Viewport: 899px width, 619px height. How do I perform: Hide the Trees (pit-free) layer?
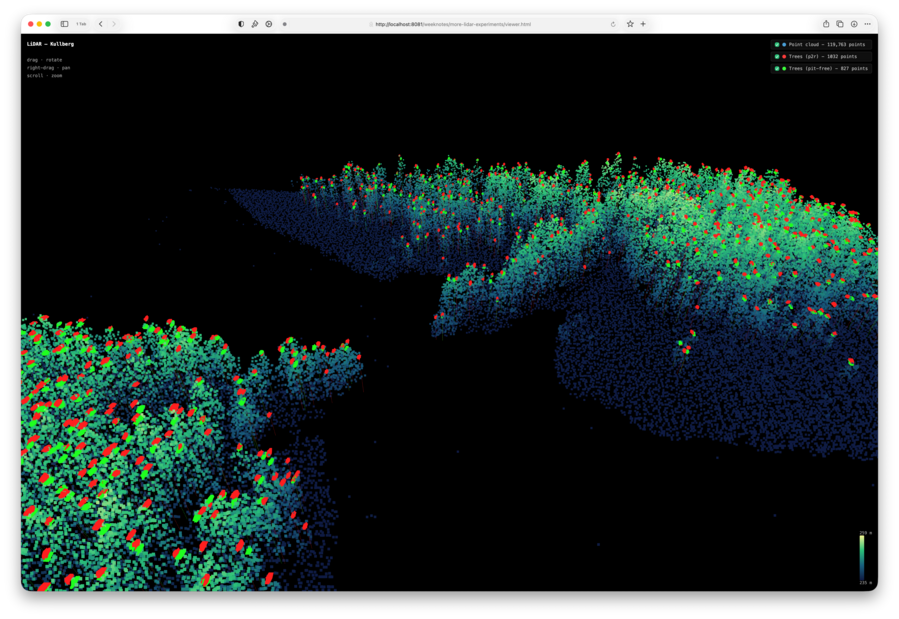coord(777,68)
